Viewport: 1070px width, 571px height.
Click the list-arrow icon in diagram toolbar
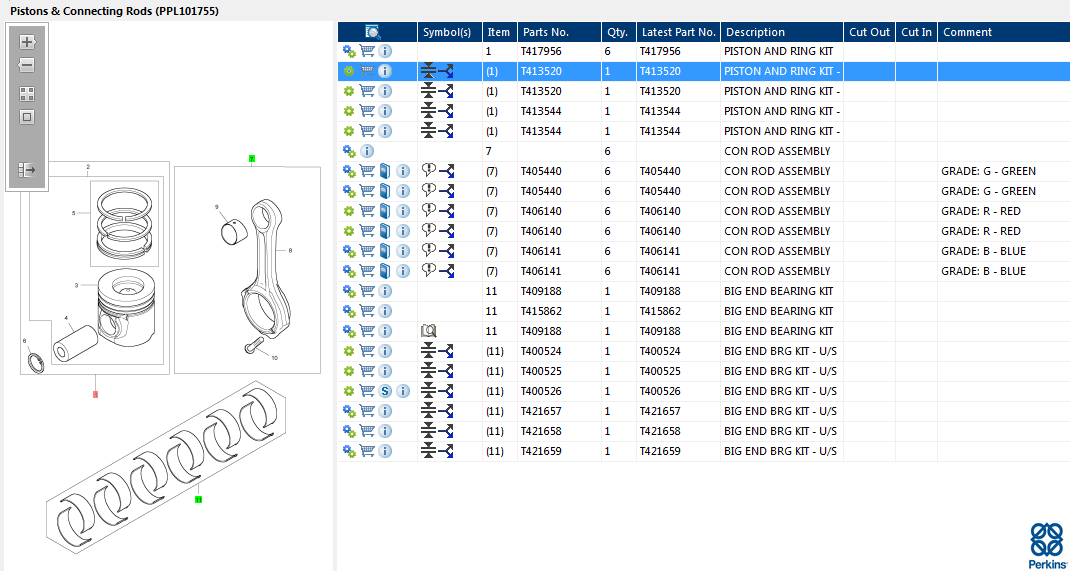pyautogui.click(x=27, y=170)
